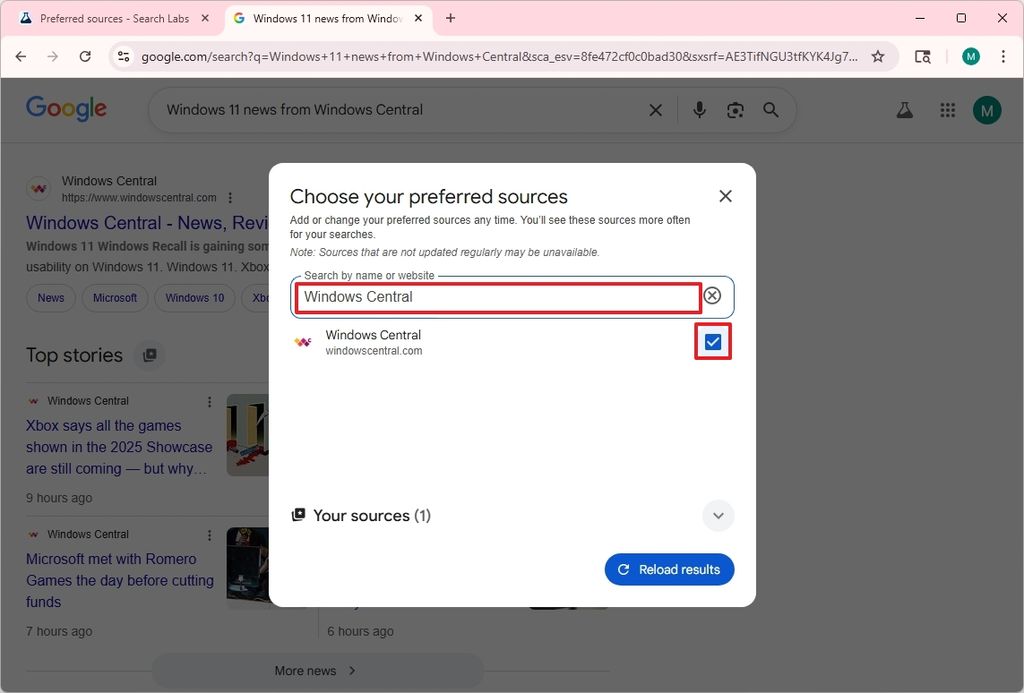Click the More news button
The width and height of the screenshot is (1024, 693).
[317, 671]
